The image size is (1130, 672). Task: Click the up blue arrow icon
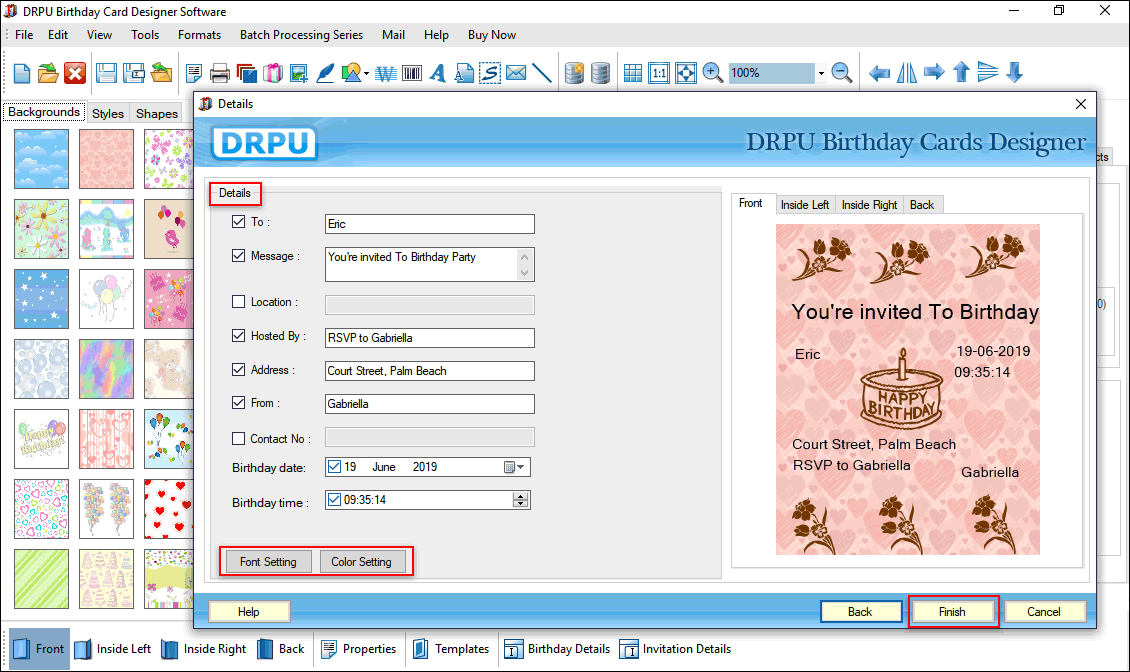[x=961, y=72]
